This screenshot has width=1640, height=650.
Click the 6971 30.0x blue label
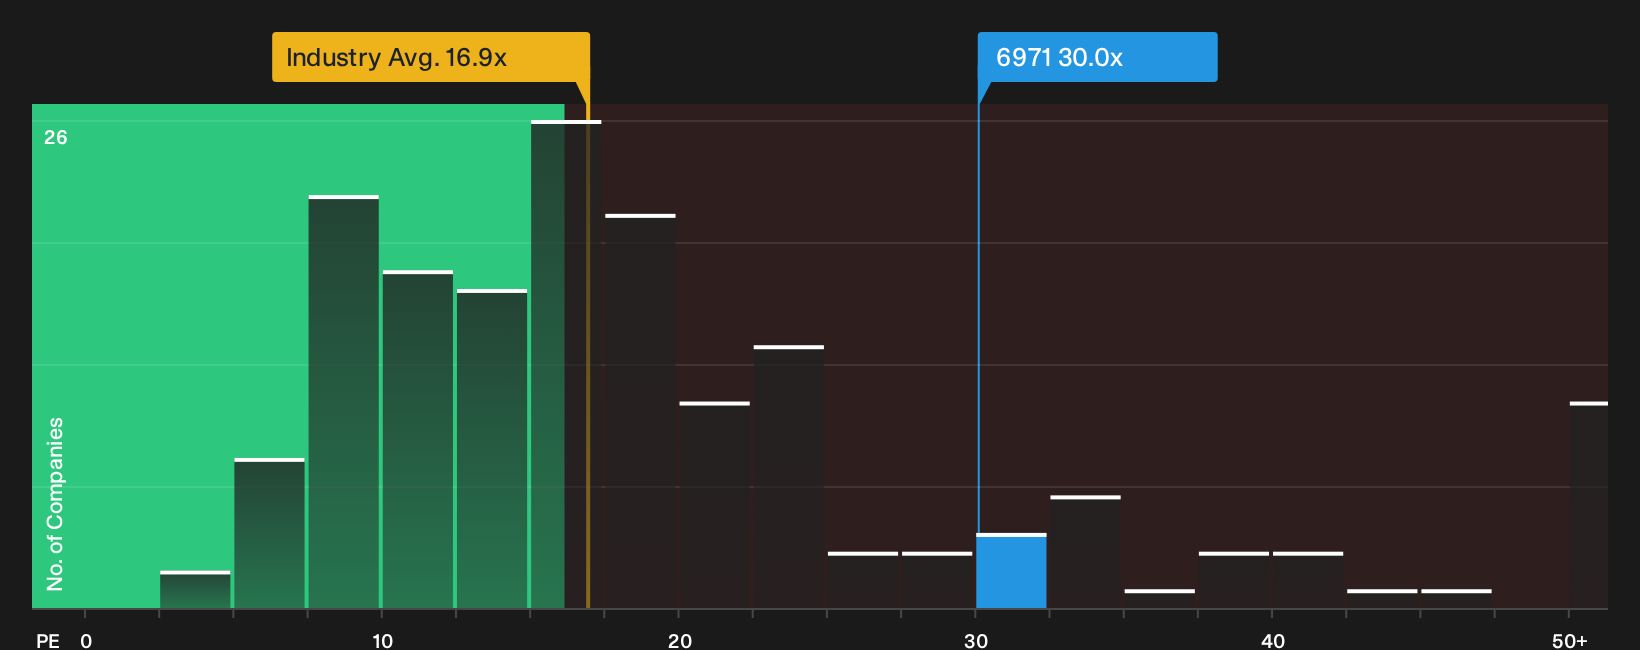(x=1097, y=57)
